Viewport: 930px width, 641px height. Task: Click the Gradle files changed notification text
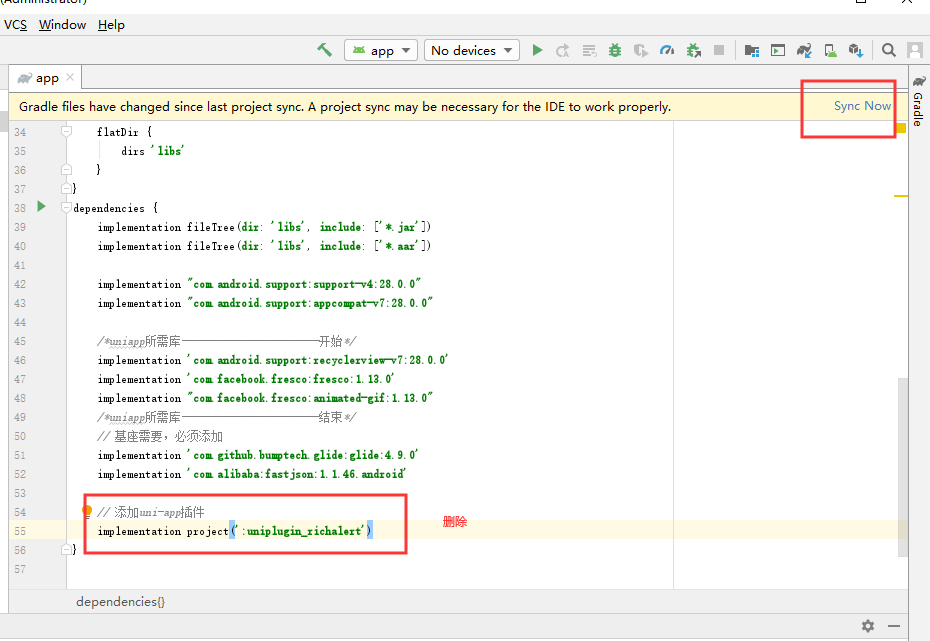pyautogui.click(x=345, y=107)
